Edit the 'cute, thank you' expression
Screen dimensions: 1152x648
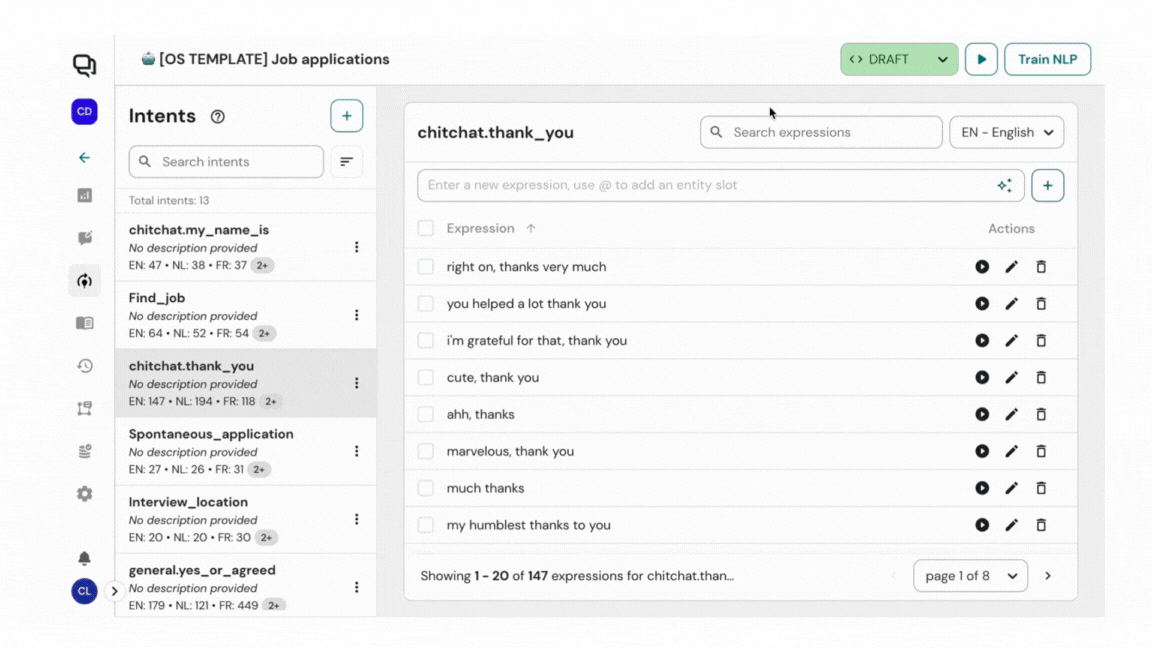coord(1011,378)
